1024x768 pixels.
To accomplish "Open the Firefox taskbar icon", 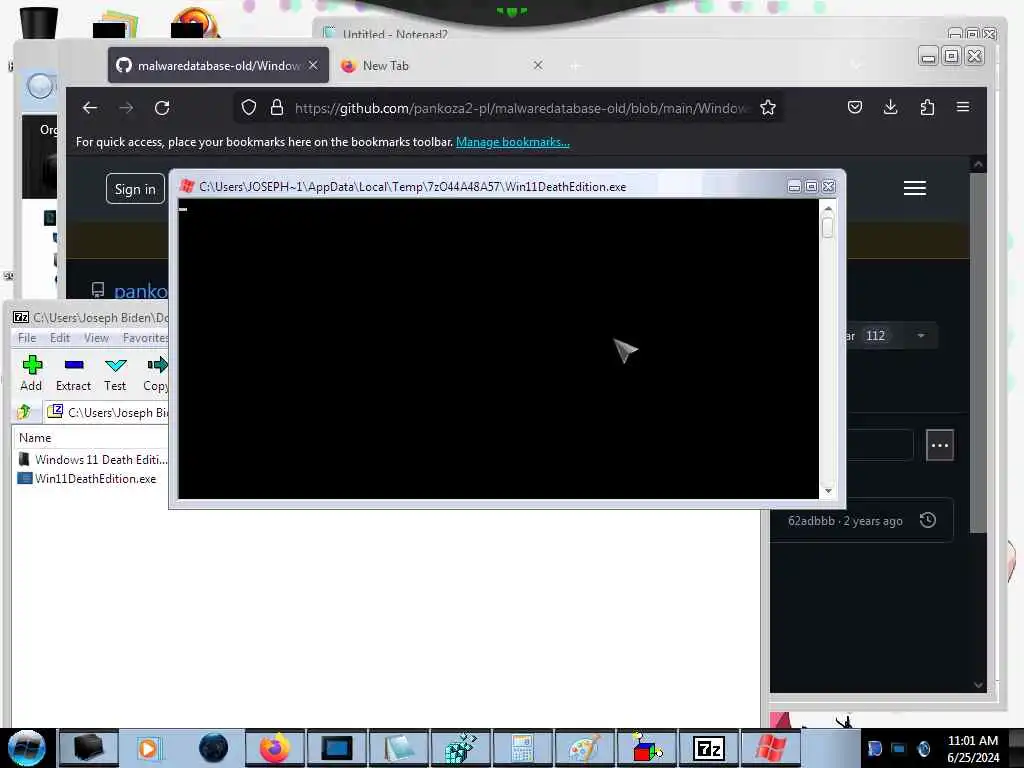I will [x=275, y=748].
